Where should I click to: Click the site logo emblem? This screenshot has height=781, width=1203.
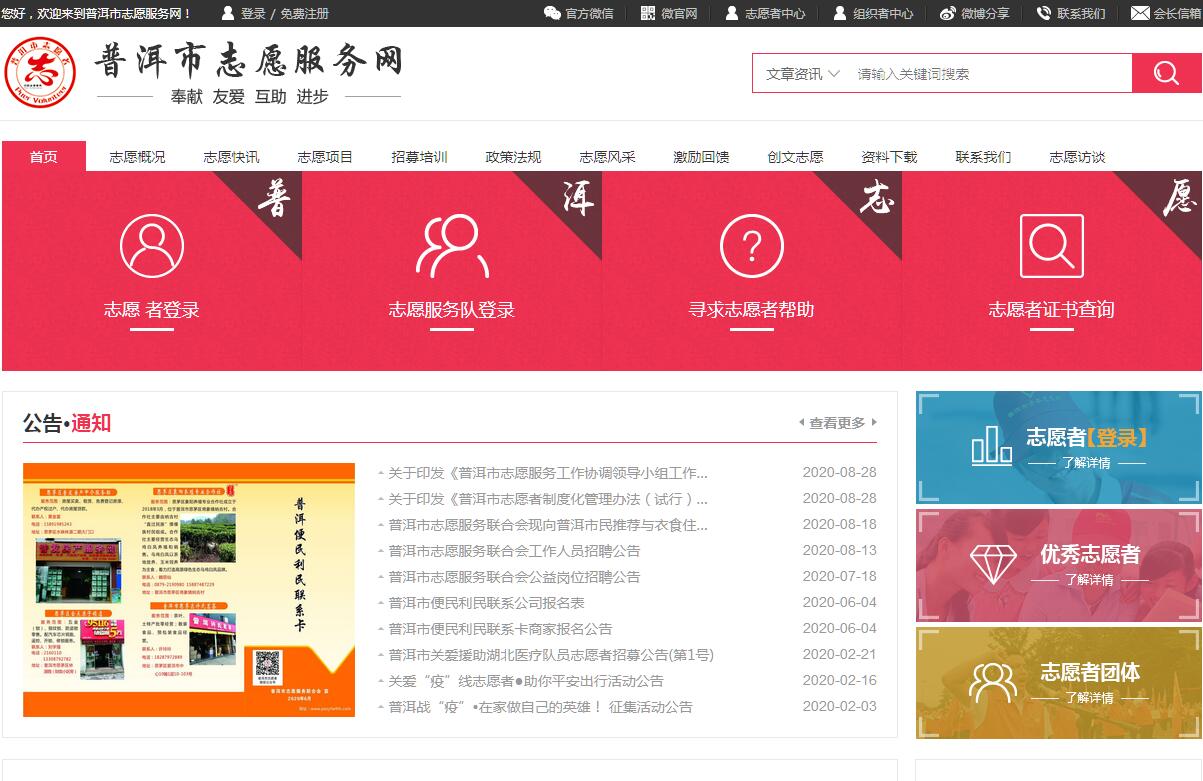tap(40, 72)
